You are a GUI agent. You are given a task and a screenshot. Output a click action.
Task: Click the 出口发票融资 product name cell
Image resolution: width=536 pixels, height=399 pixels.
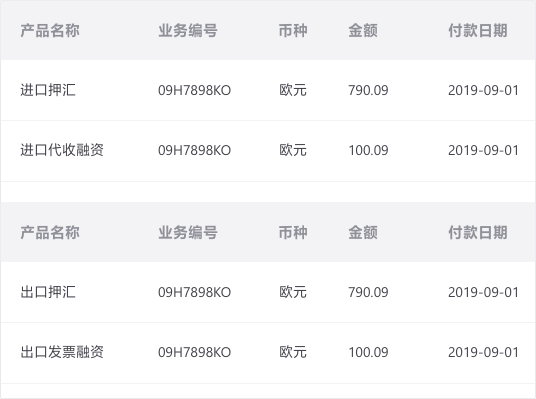(62, 352)
